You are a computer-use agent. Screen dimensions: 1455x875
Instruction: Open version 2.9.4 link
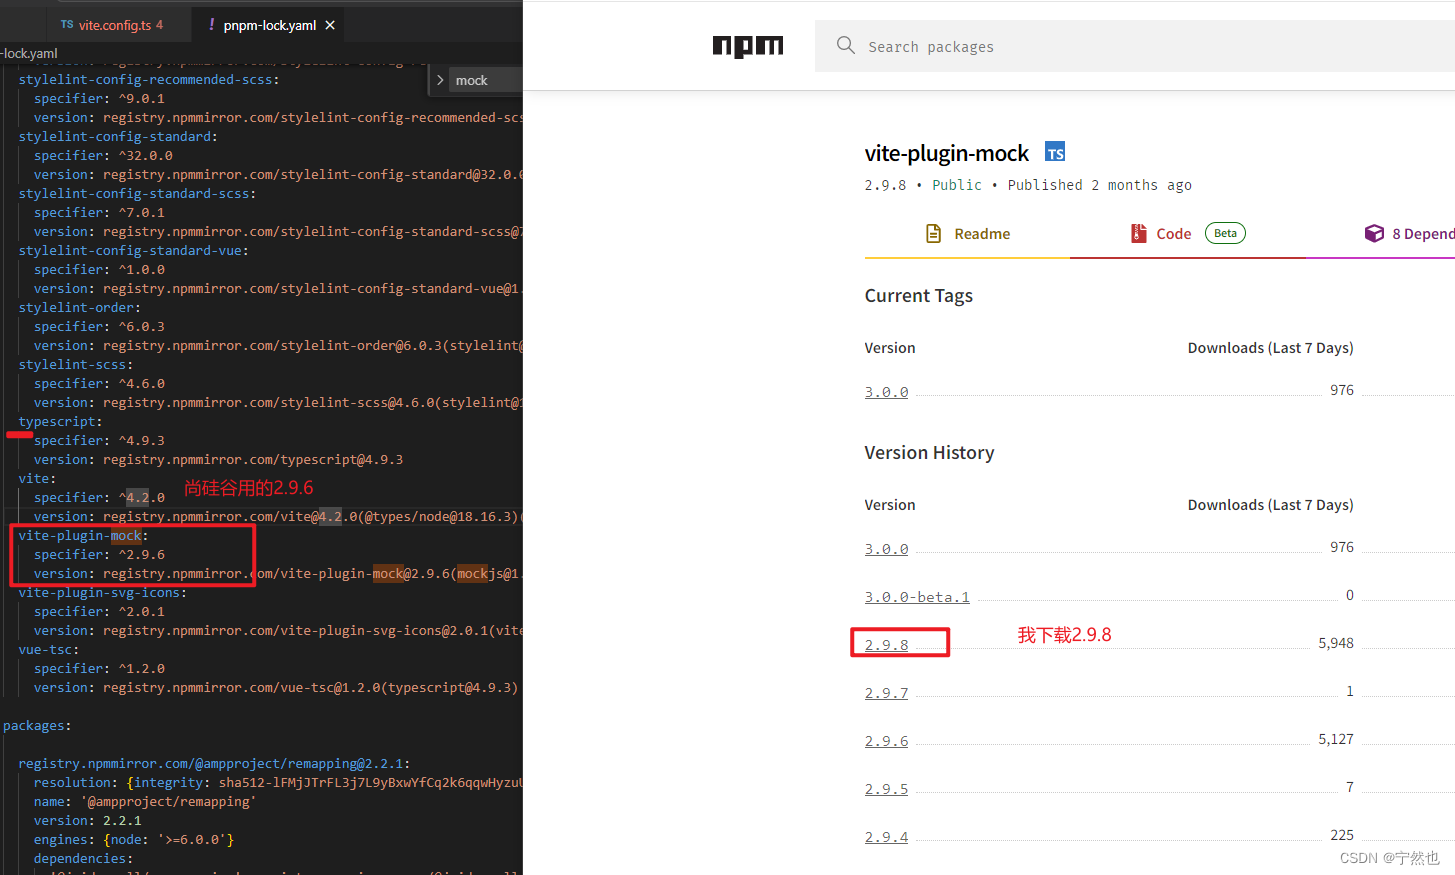point(886,837)
